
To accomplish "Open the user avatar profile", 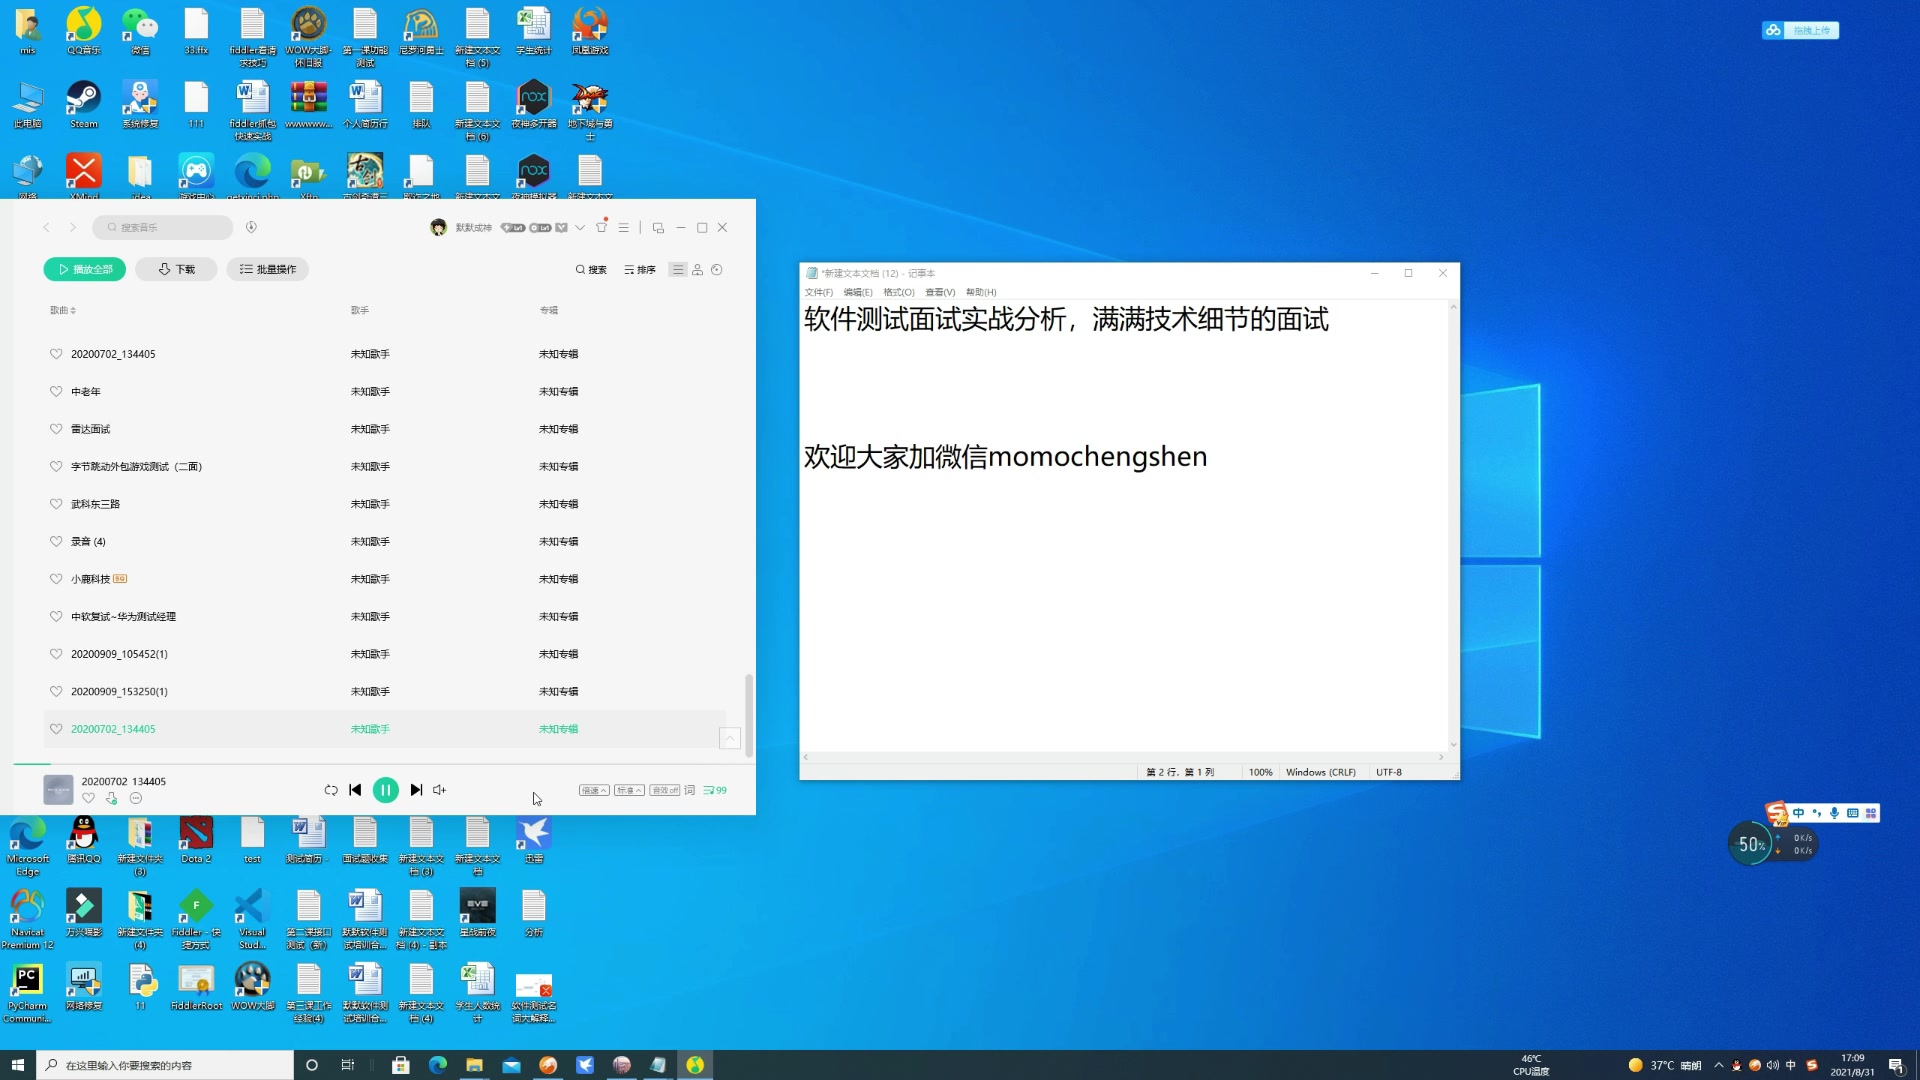I will point(438,227).
